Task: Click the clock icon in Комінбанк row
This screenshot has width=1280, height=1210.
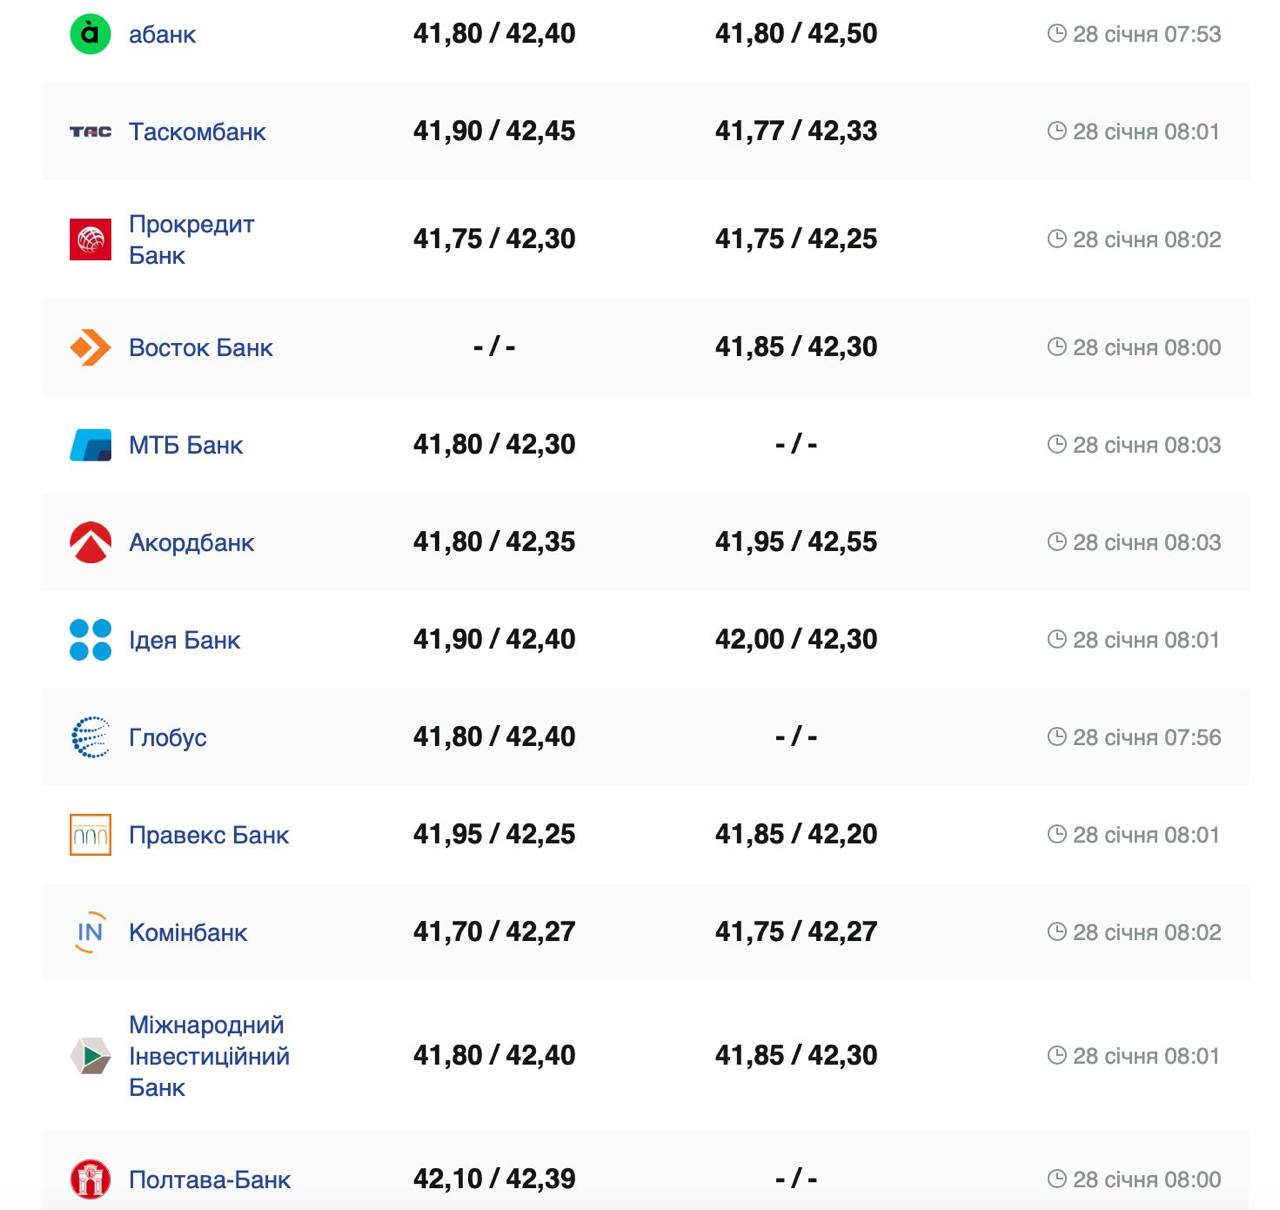Action: point(1057,932)
